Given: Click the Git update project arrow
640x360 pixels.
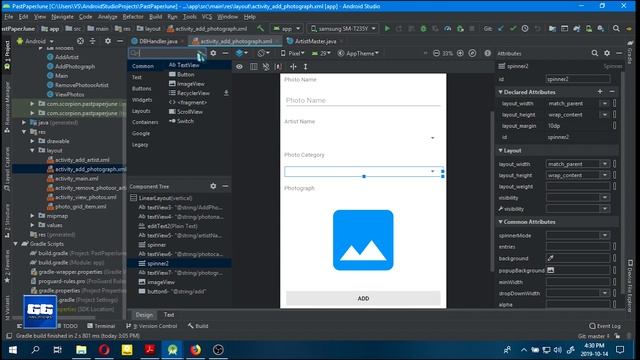Looking at the screenshot, I should [501, 29].
